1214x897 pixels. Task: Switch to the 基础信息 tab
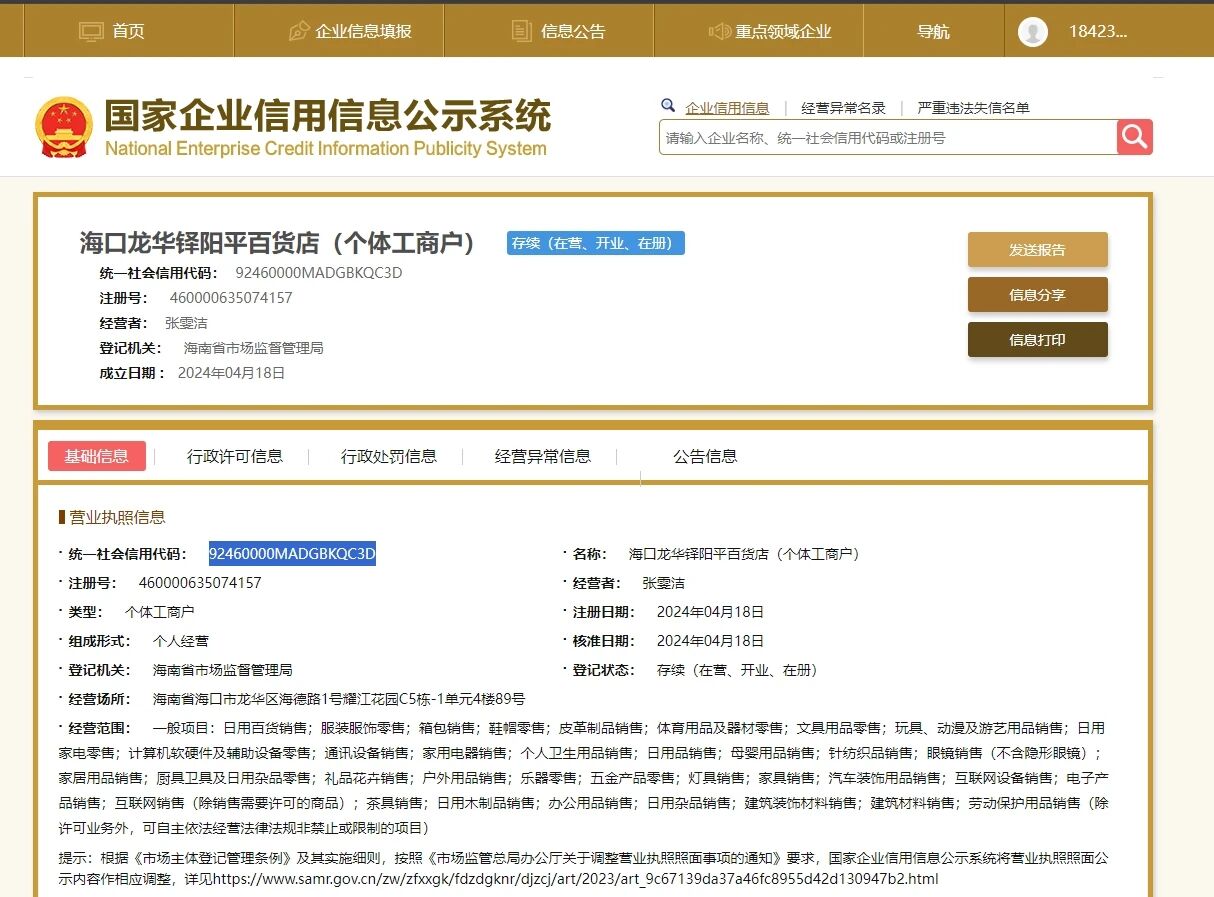(97, 456)
